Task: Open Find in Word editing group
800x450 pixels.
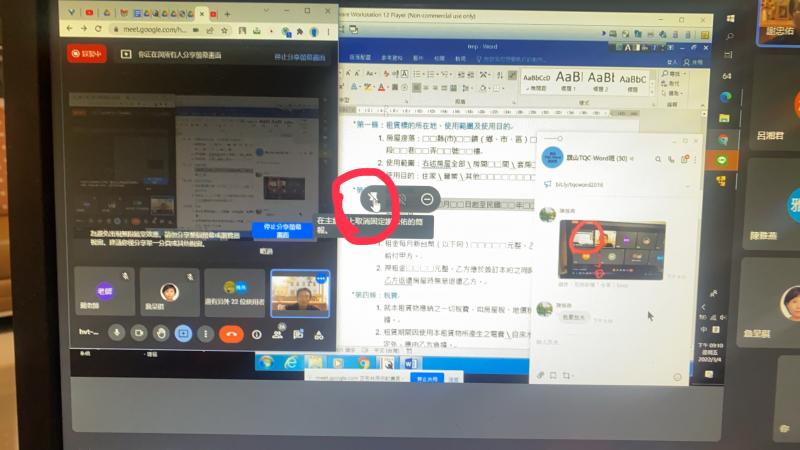Action: pos(671,74)
